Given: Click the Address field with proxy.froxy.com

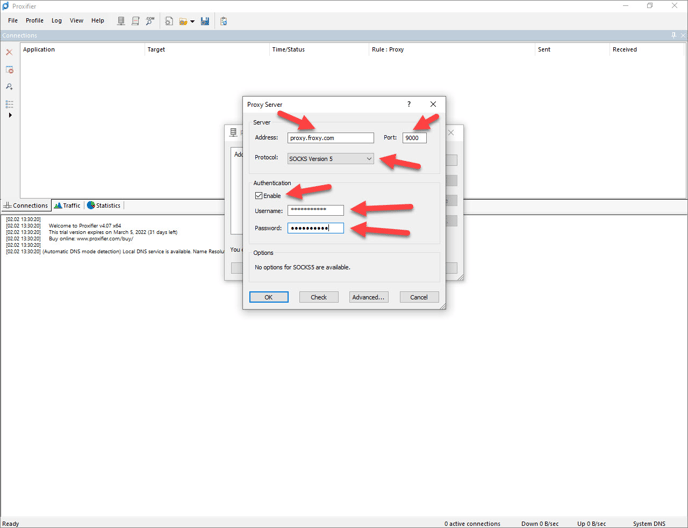Looking at the screenshot, I should (330, 138).
